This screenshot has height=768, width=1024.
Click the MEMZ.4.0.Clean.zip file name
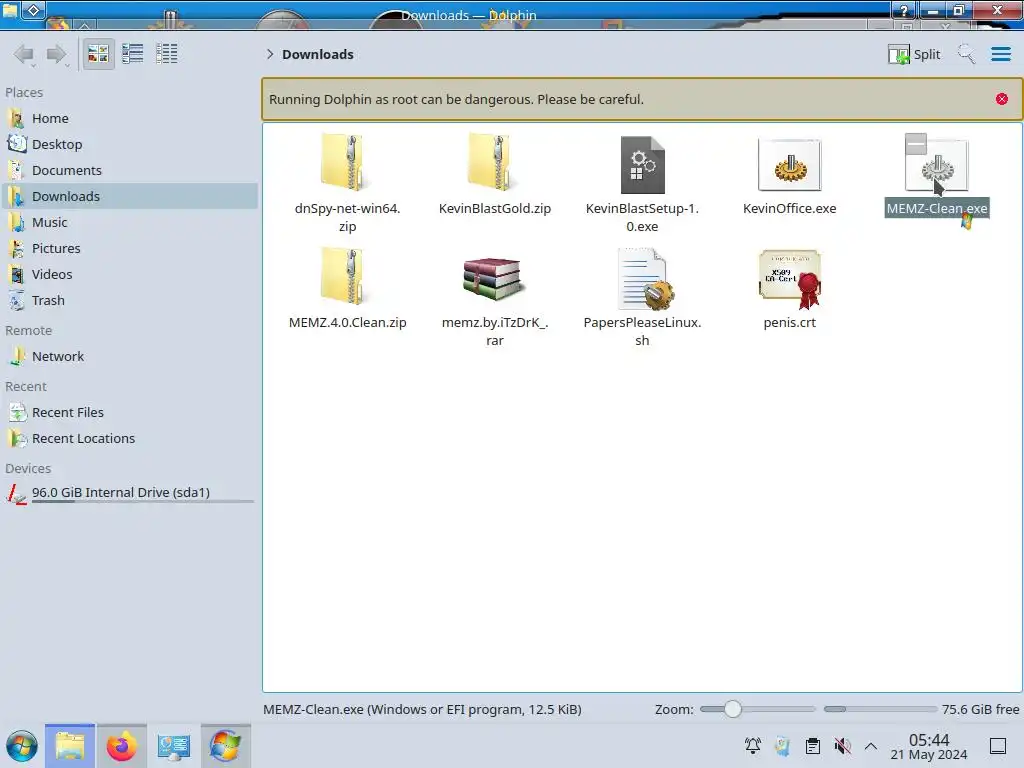click(x=347, y=323)
